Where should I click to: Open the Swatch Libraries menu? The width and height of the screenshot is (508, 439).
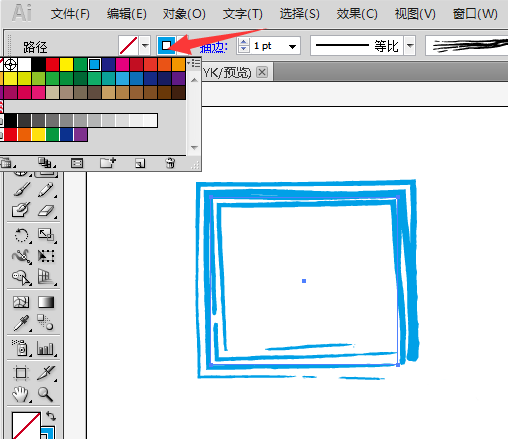[x=7, y=163]
